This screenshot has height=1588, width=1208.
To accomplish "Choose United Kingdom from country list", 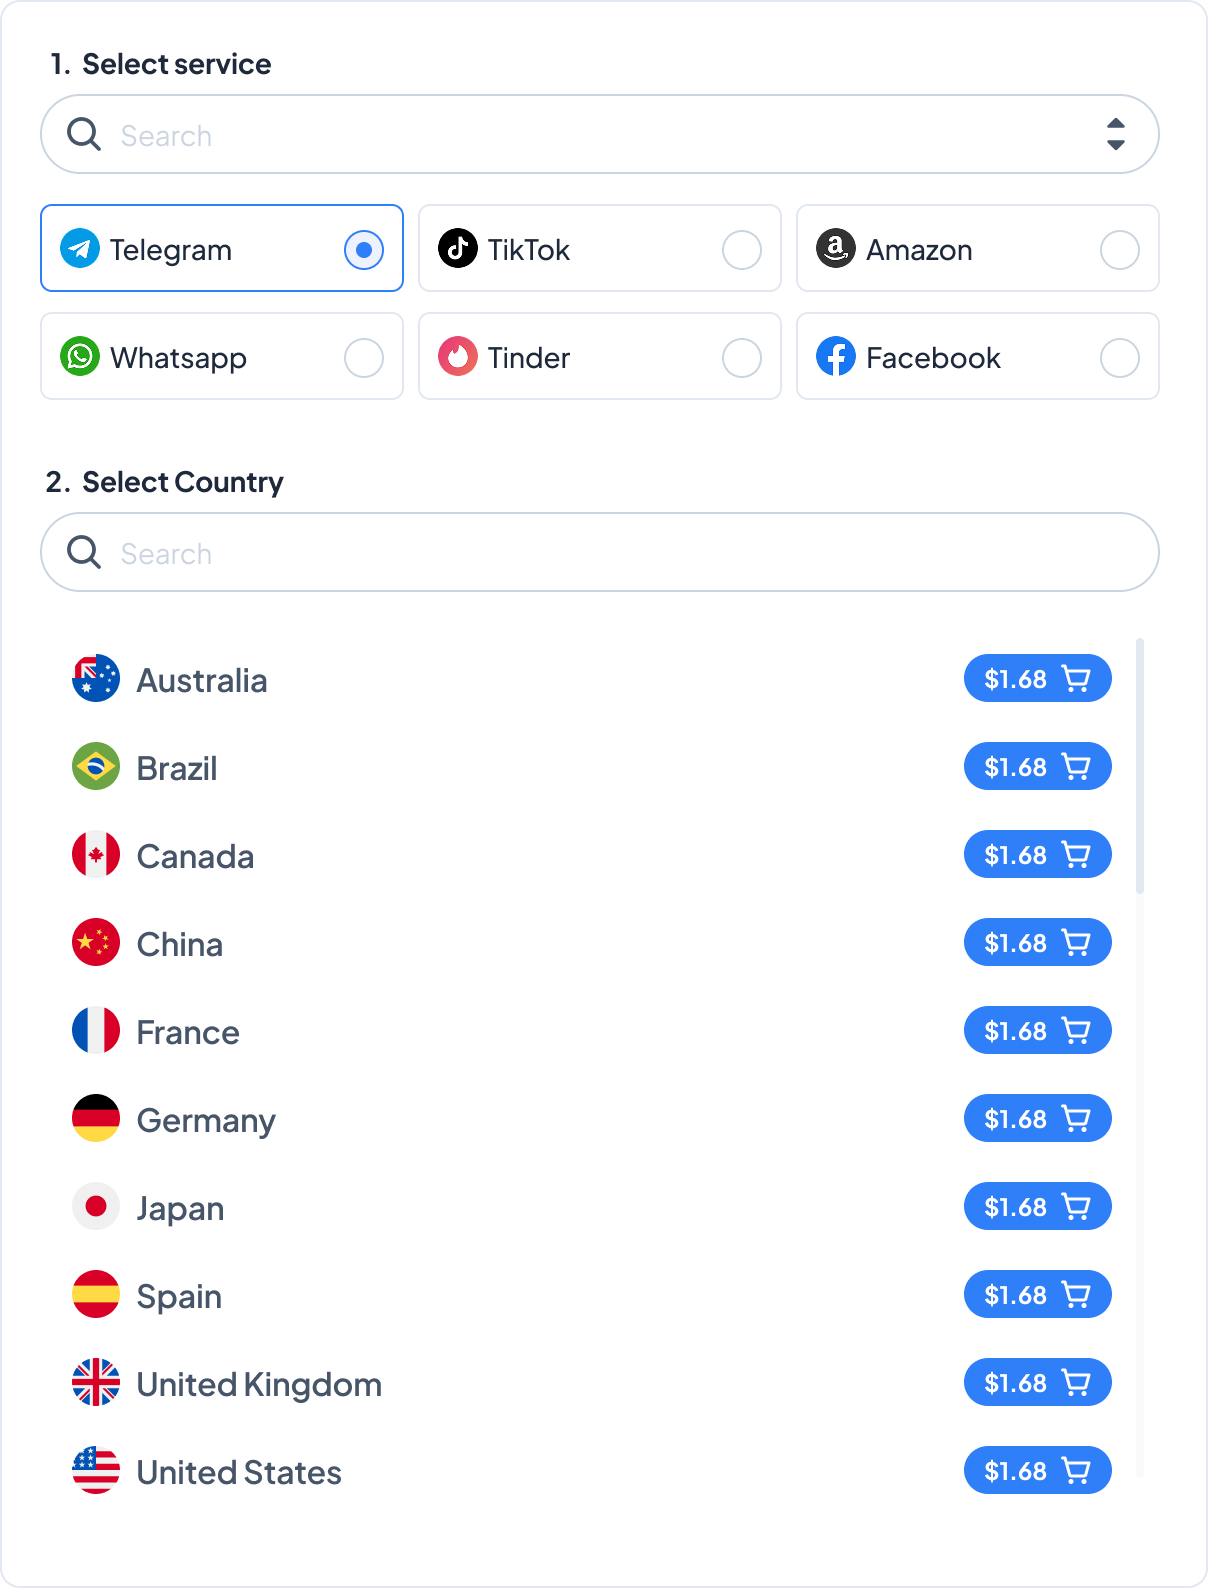I will pyautogui.click(x=259, y=1384).
